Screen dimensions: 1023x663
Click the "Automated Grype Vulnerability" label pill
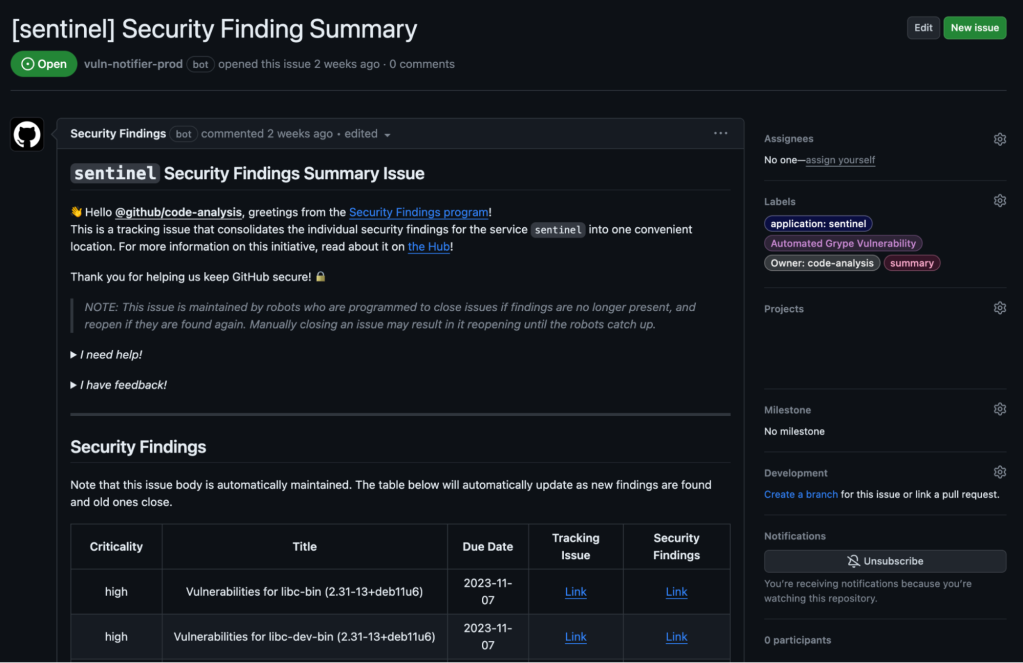[842, 243]
